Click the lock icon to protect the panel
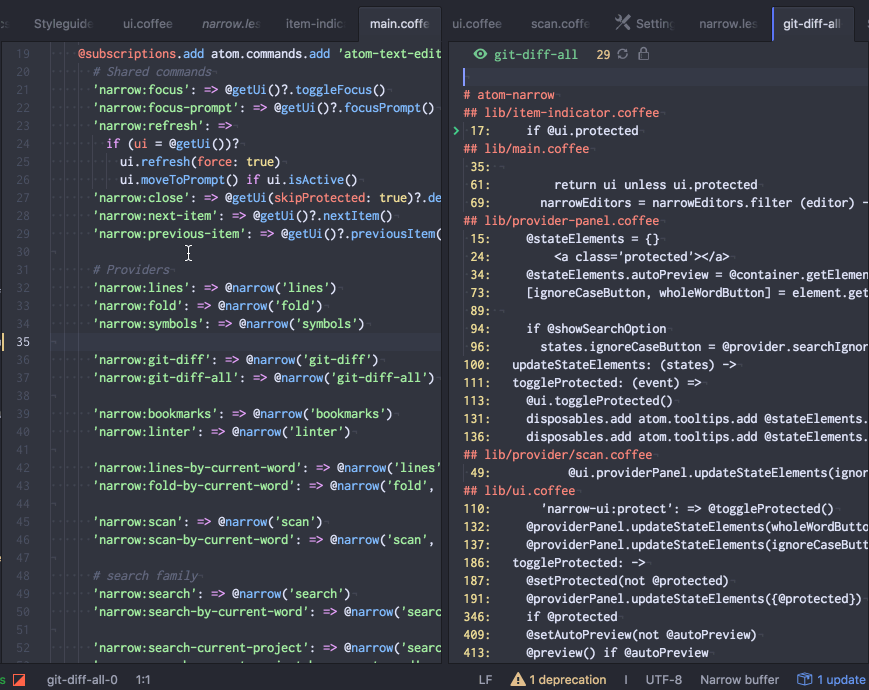This screenshot has width=869, height=690. 643,54
